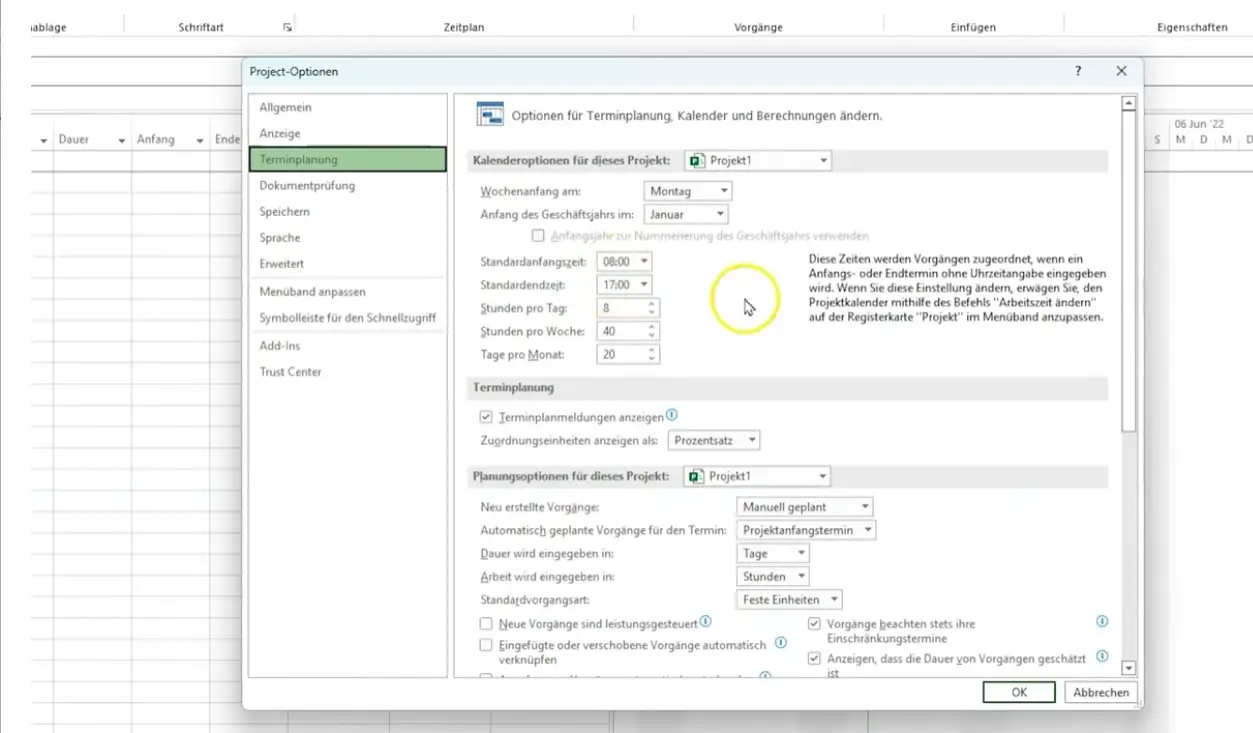Disable Terminplanmeldungen anzeigen checkbox
1253x733 pixels.
tap(486, 416)
